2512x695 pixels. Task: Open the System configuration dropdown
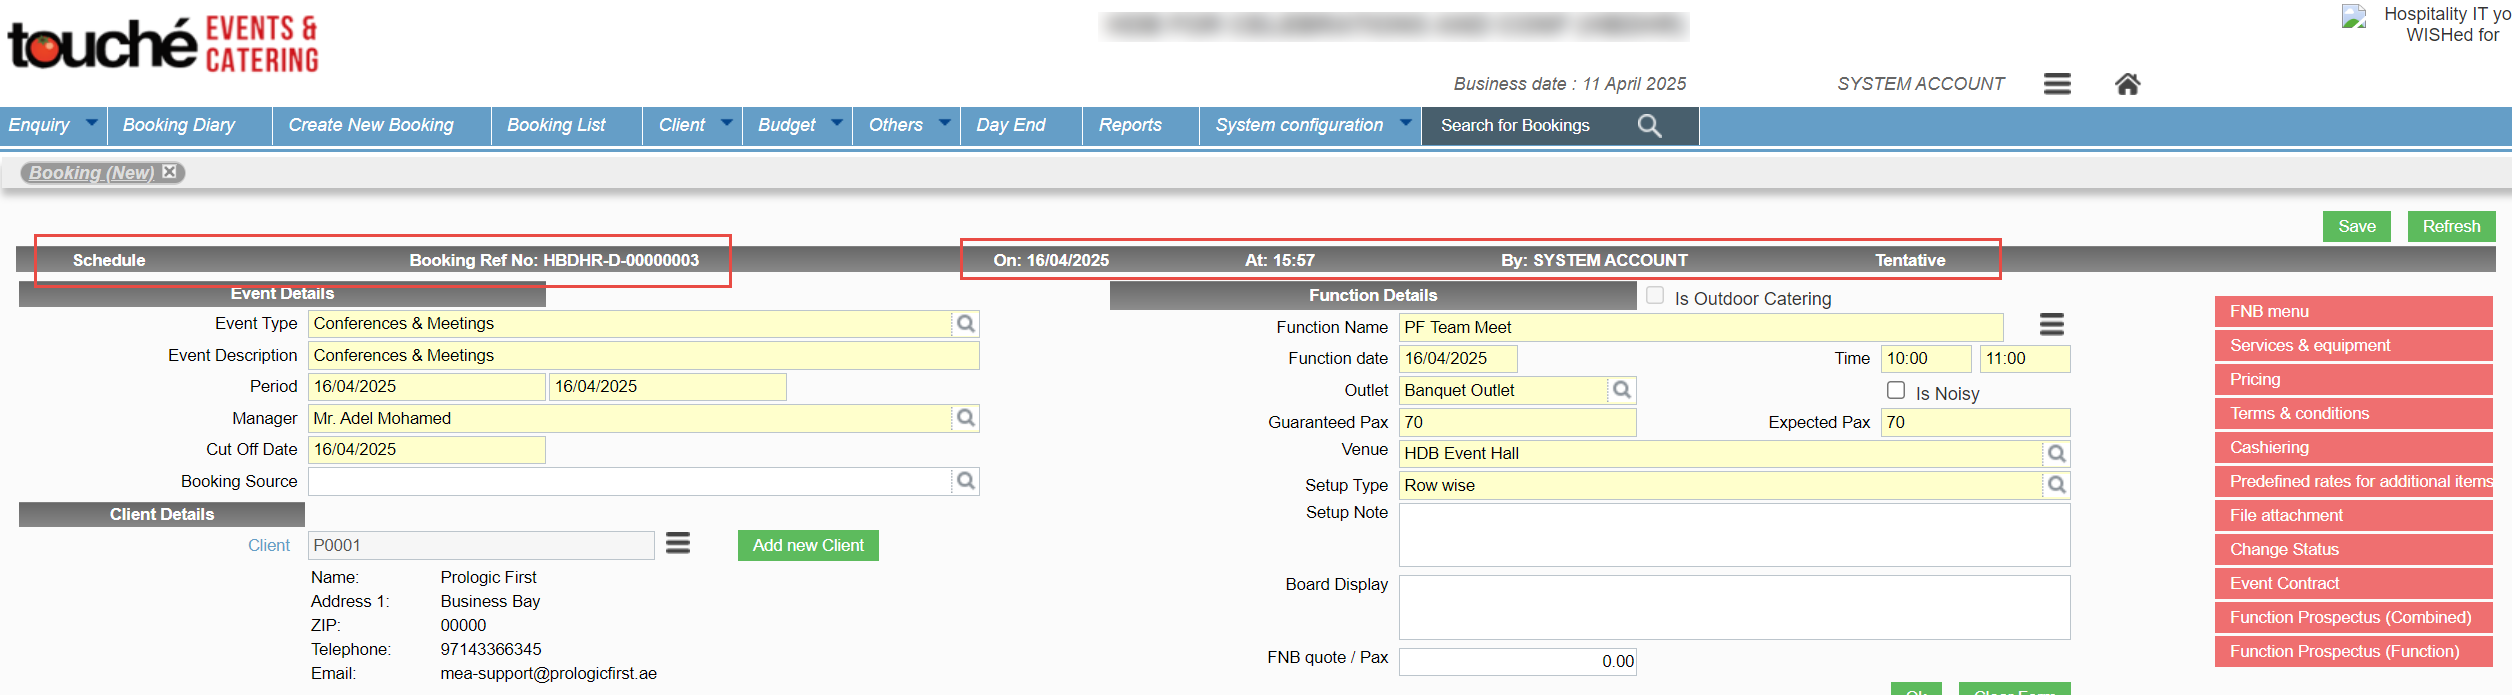click(x=1405, y=123)
